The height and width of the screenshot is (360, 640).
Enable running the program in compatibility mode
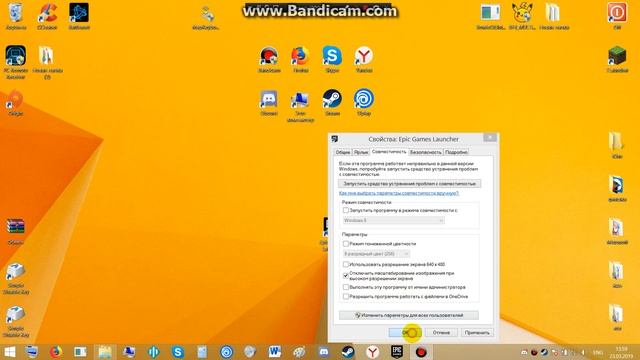346,210
